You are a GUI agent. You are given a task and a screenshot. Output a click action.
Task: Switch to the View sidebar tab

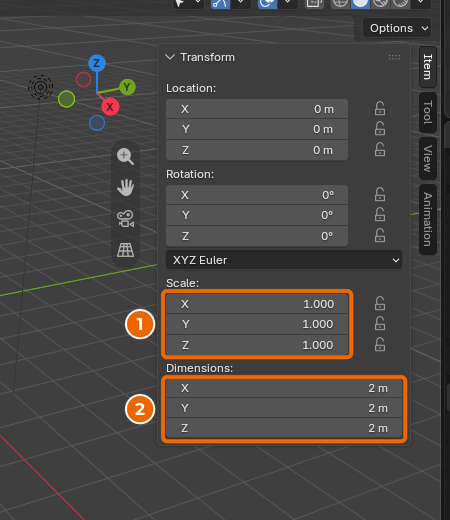428,158
